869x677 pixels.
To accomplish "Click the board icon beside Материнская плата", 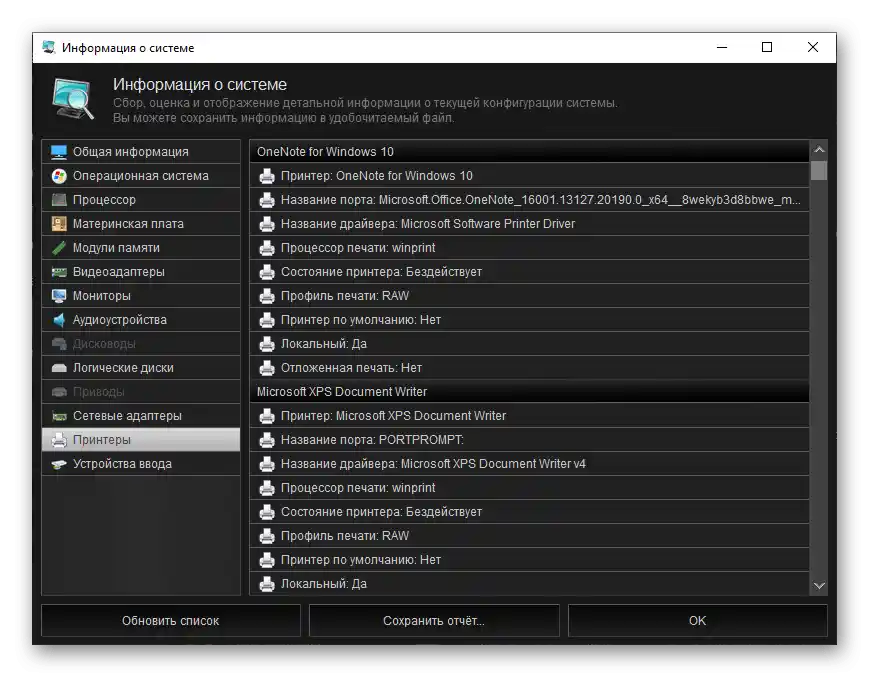I will tap(59, 224).
